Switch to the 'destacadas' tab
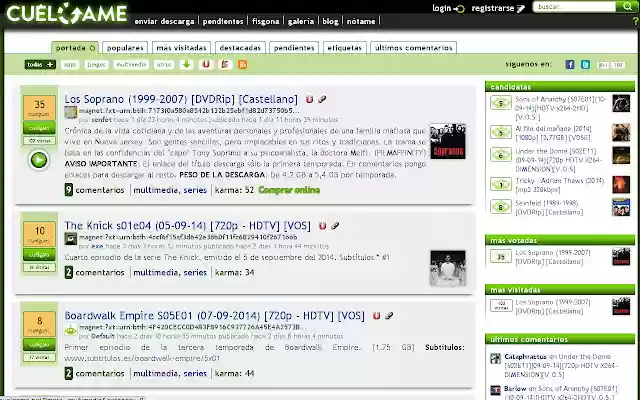The width and height of the screenshot is (640, 400). 240,48
